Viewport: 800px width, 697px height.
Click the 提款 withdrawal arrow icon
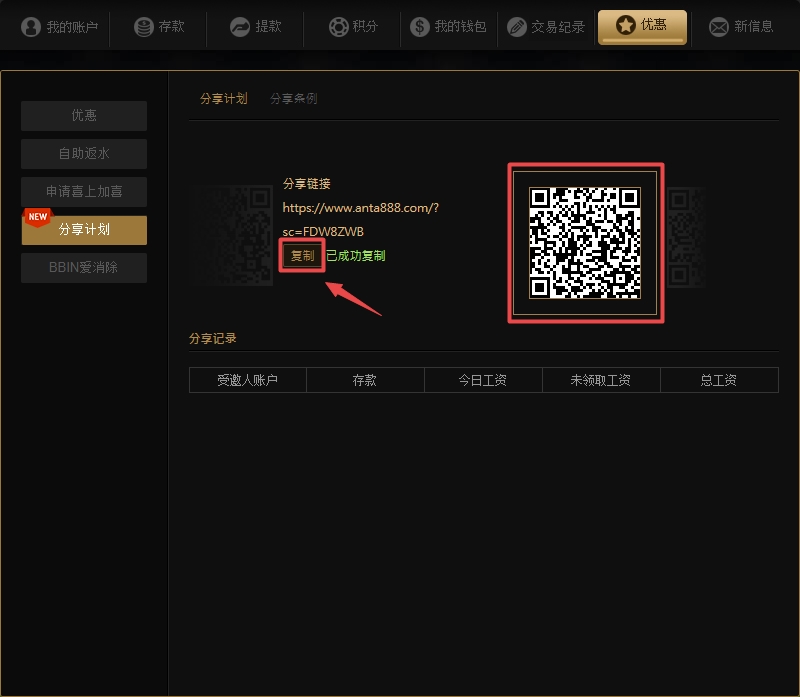[240, 27]
